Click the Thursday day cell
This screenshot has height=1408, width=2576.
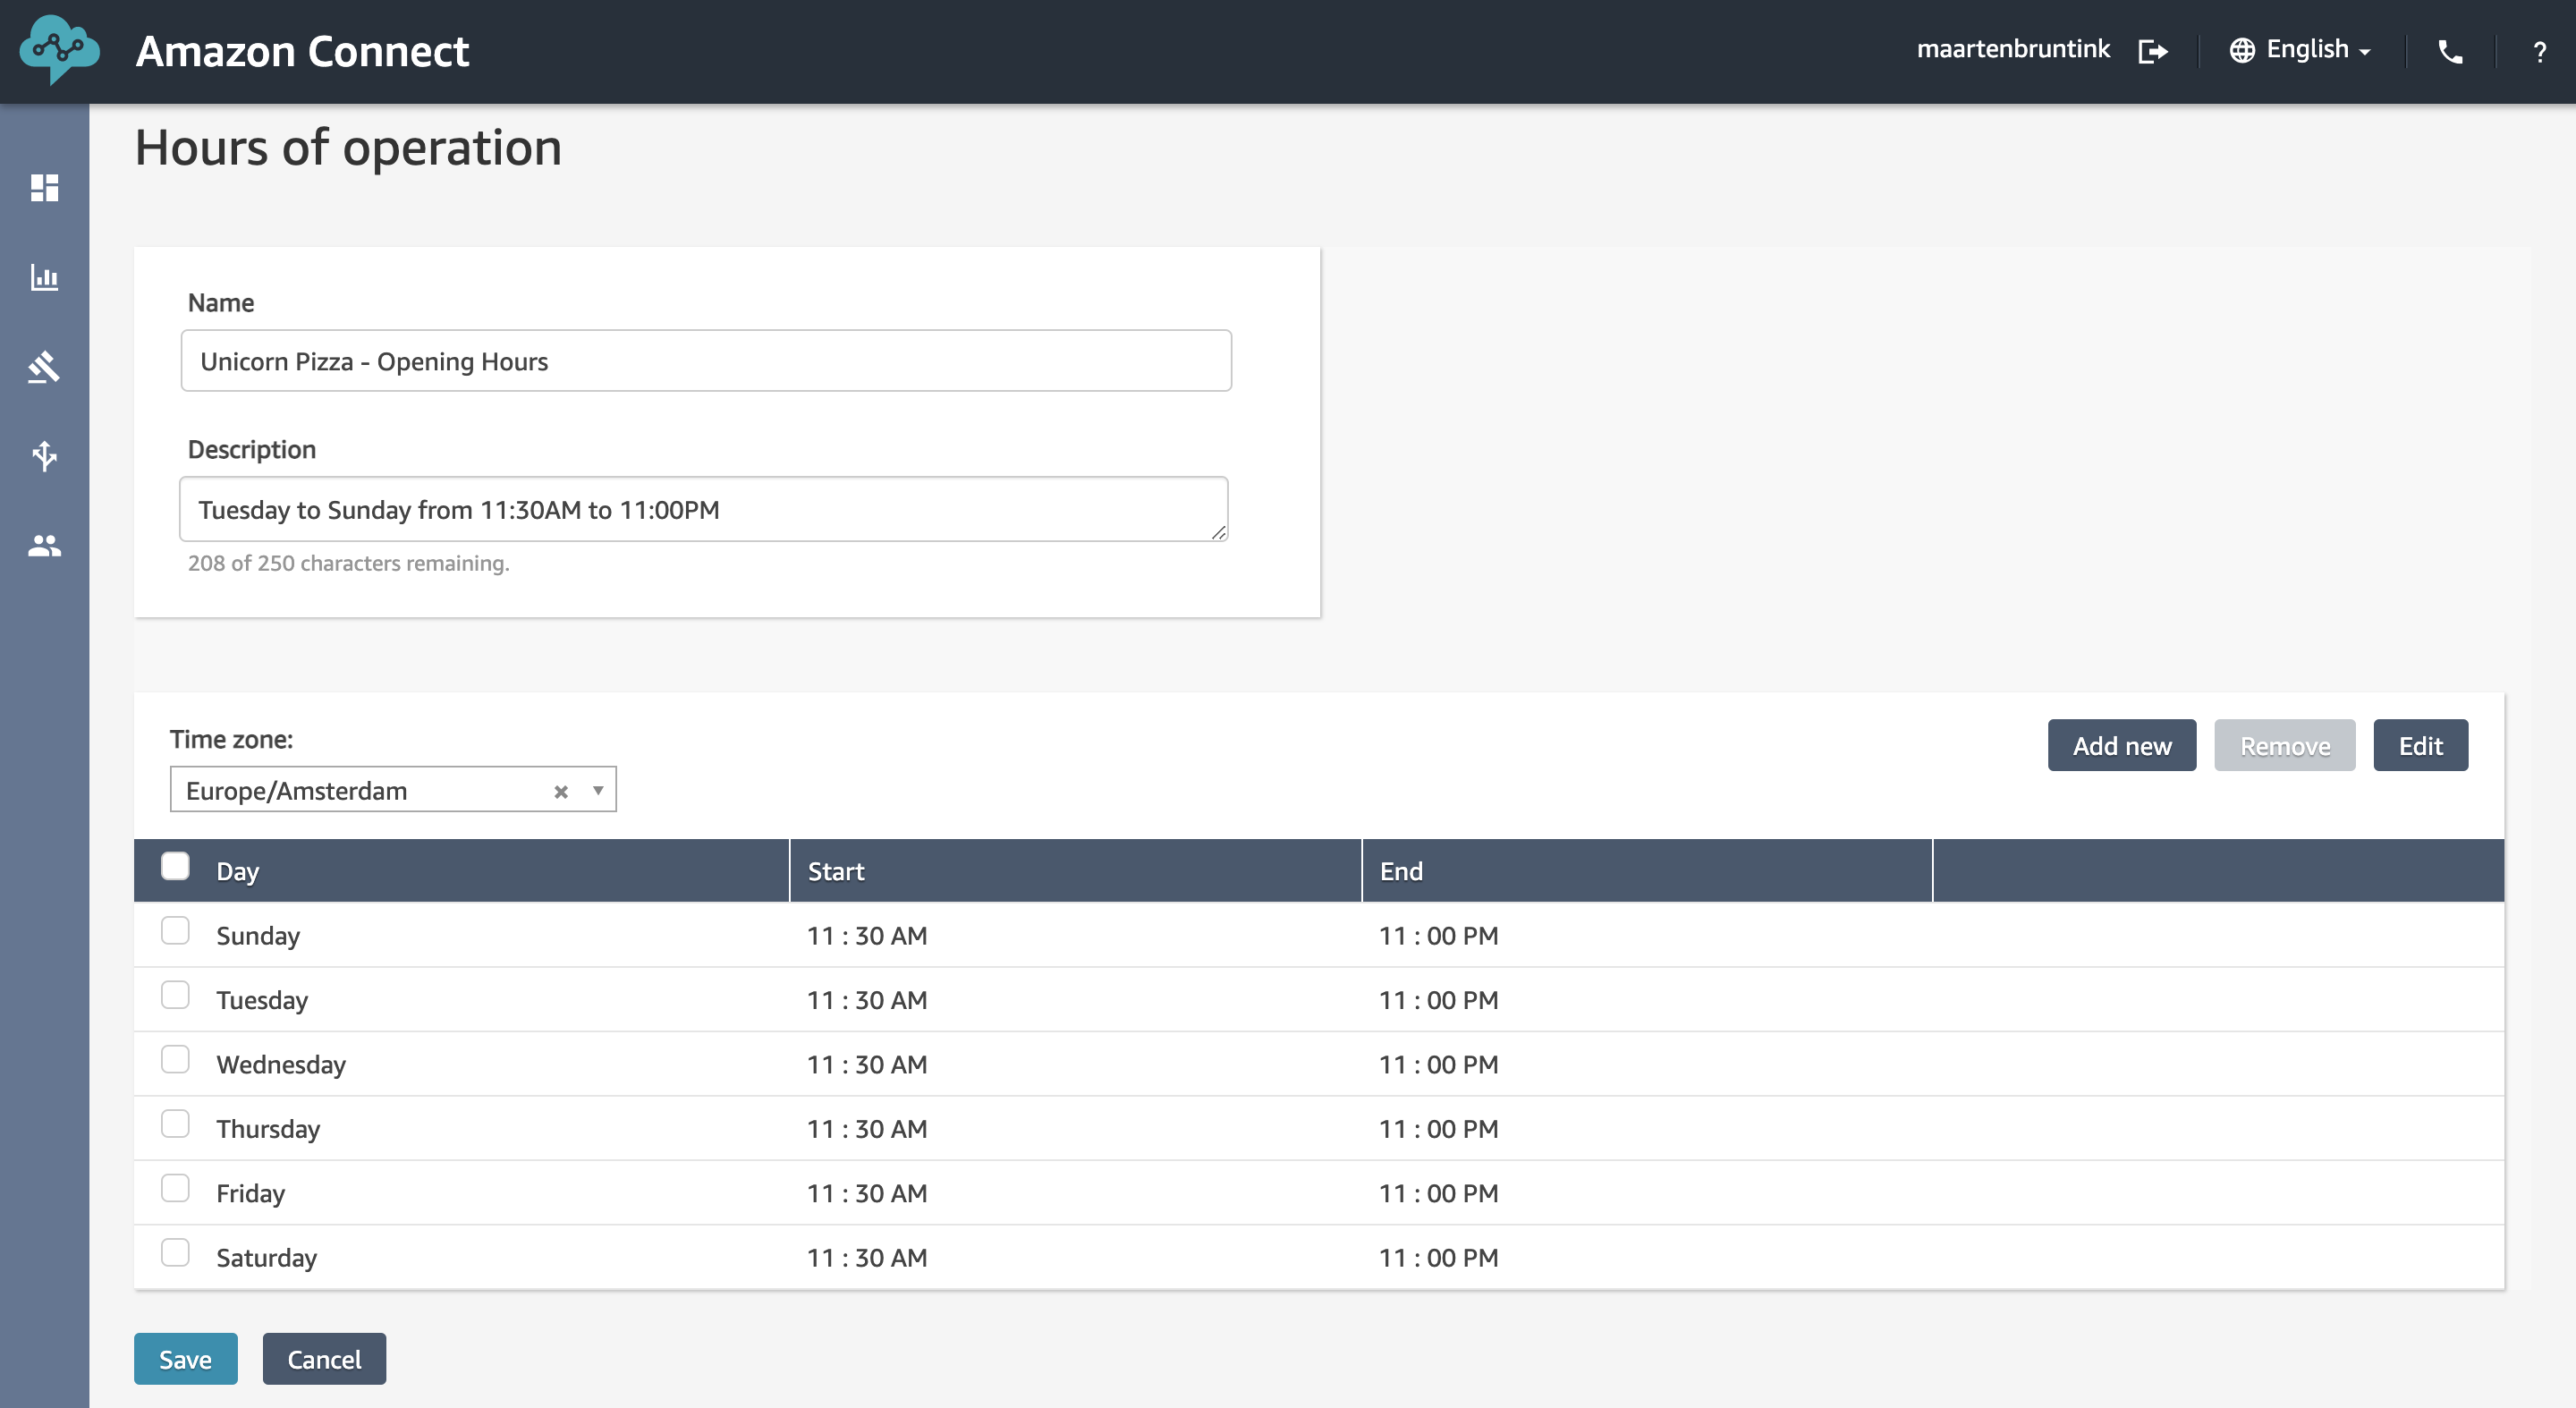point(268,1129)
